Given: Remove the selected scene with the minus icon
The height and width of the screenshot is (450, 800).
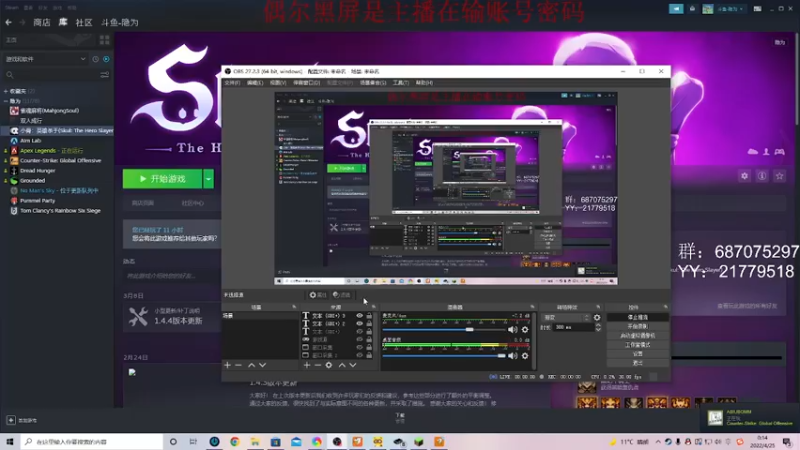Looking at the screenshot, I should 238,365.
